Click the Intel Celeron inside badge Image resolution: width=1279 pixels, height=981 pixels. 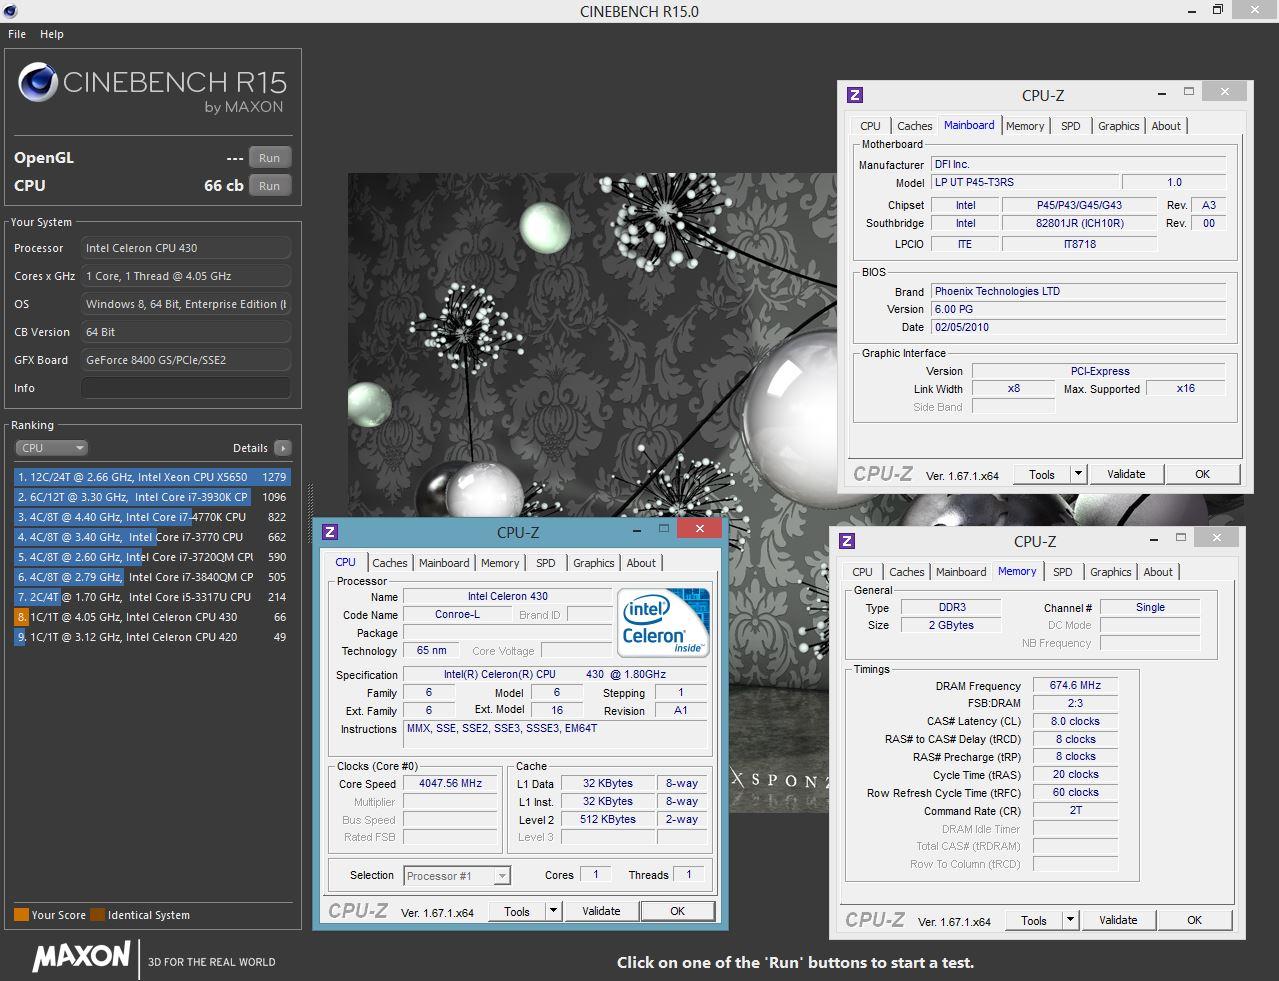(x=664, y=623)
